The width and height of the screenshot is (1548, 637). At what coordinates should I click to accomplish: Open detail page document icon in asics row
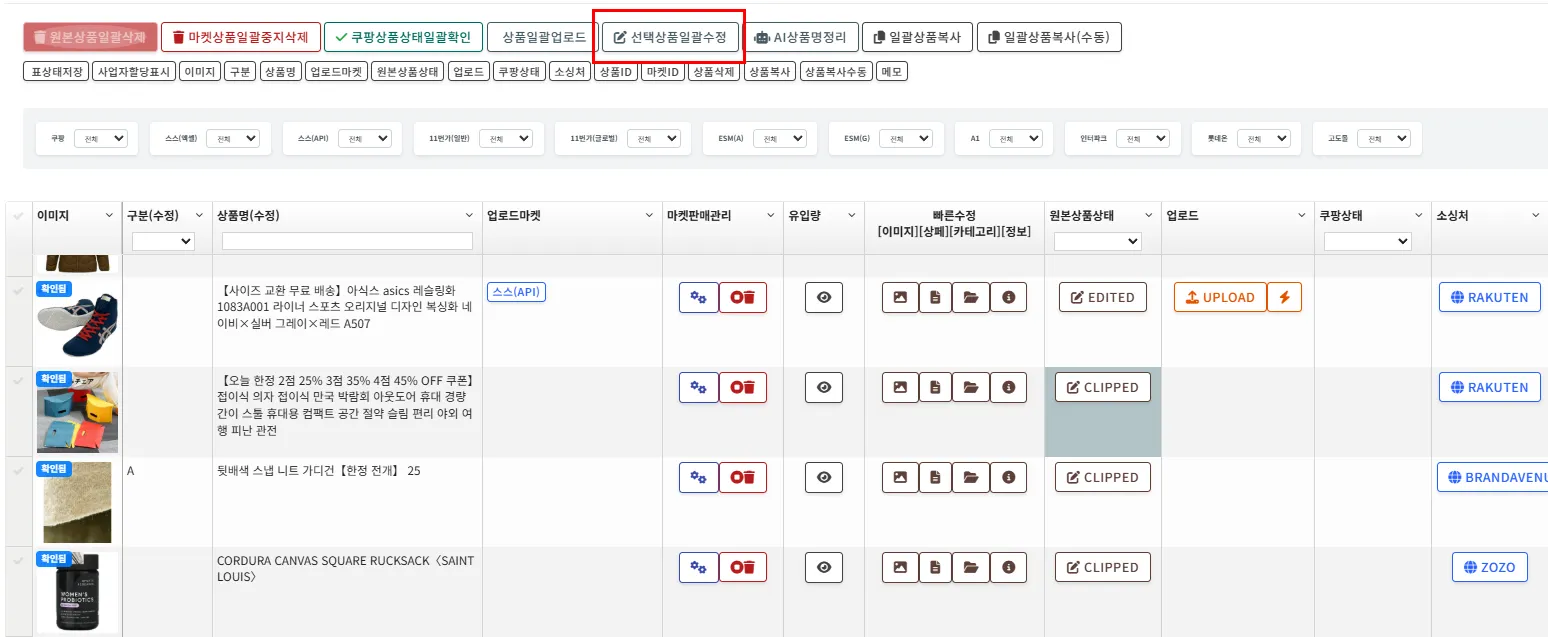tap(935, 297)
